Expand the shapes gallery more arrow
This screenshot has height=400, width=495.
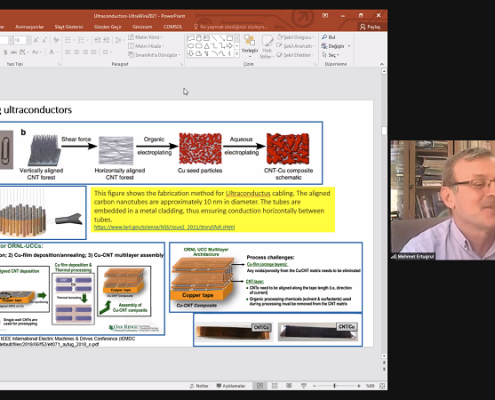pyautogui.click(x=237, y=54)
